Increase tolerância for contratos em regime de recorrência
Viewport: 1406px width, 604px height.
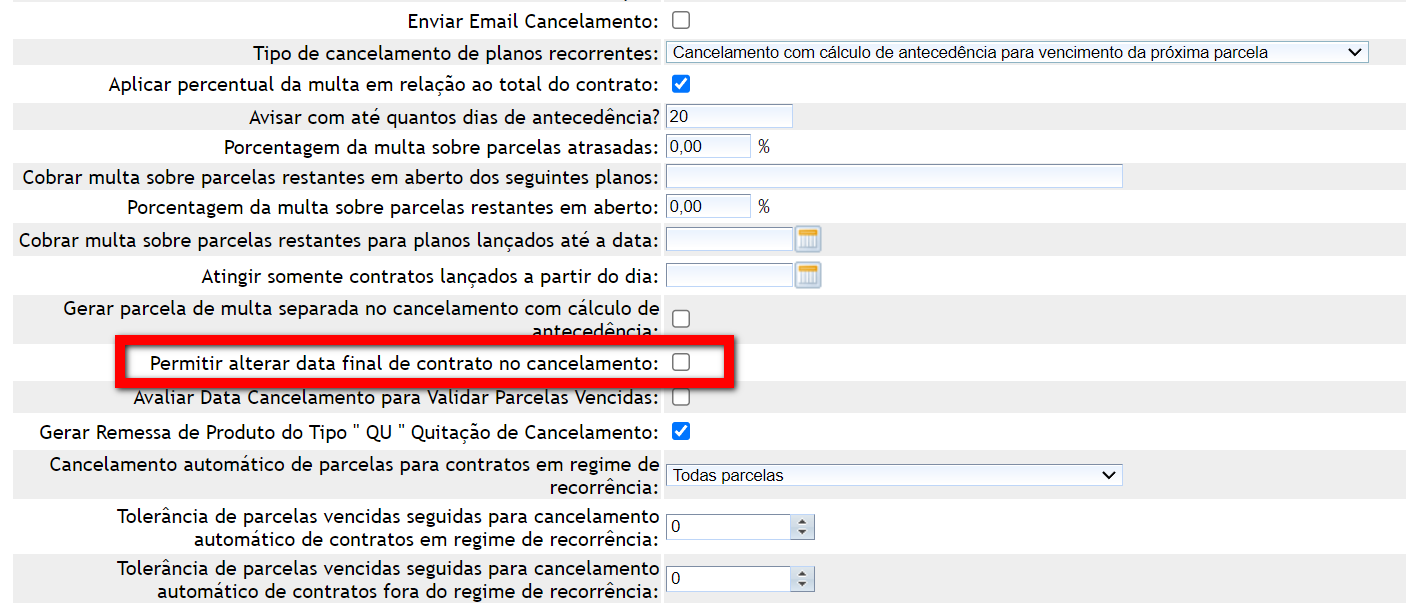[x=802, y=521]
